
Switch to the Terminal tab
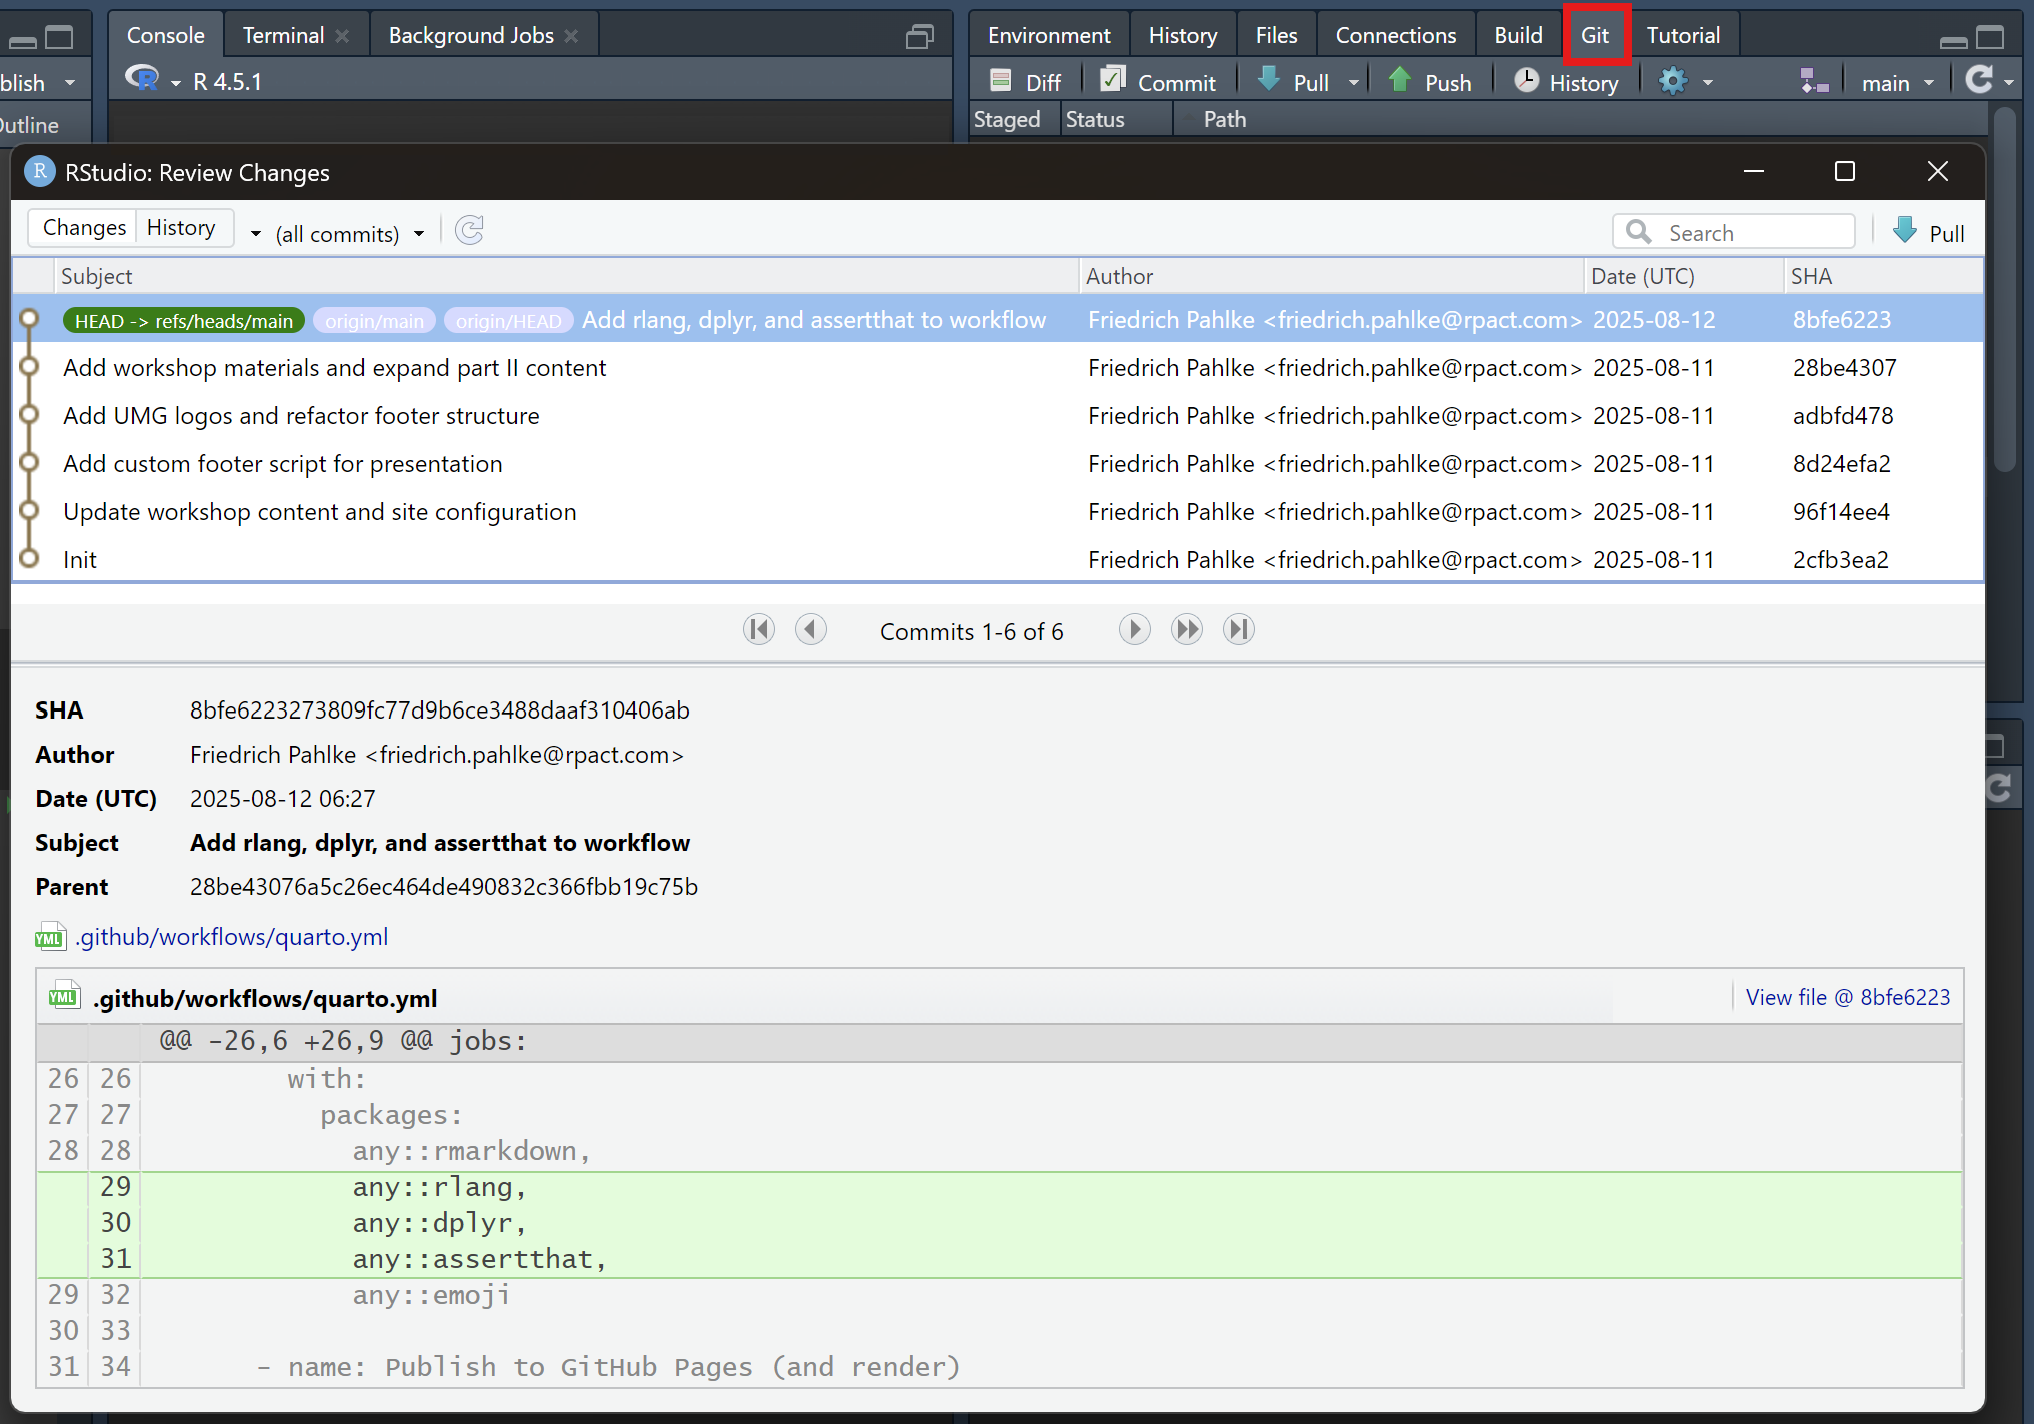[x=283, y=35]
